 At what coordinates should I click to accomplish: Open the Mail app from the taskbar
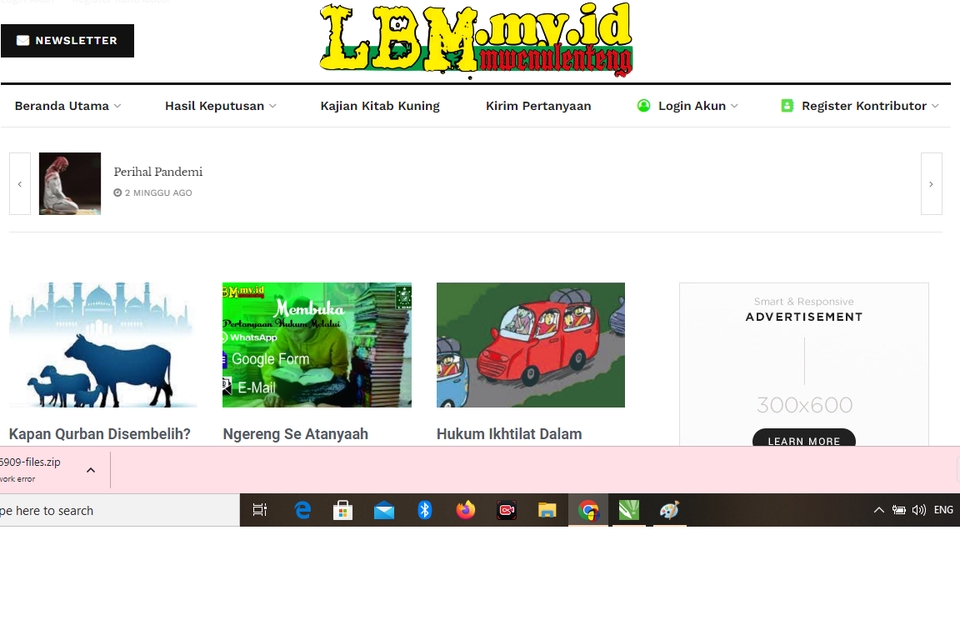[384, 510]
